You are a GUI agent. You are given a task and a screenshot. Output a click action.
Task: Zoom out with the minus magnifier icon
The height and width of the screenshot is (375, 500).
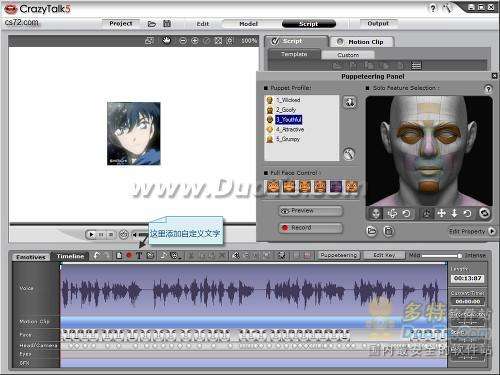click(183, 41)
